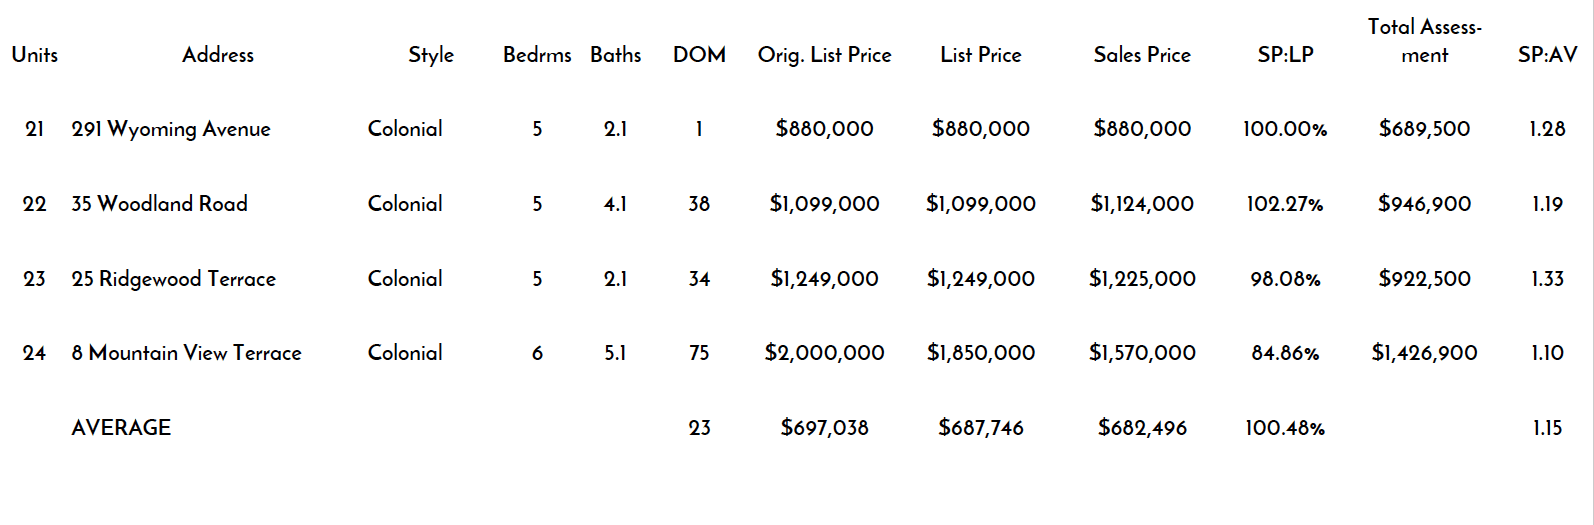The height and width of the screenshot is (525, 1594).
Task: Select the $1,426,900 assessment value
Action: tap(1424, 353)
